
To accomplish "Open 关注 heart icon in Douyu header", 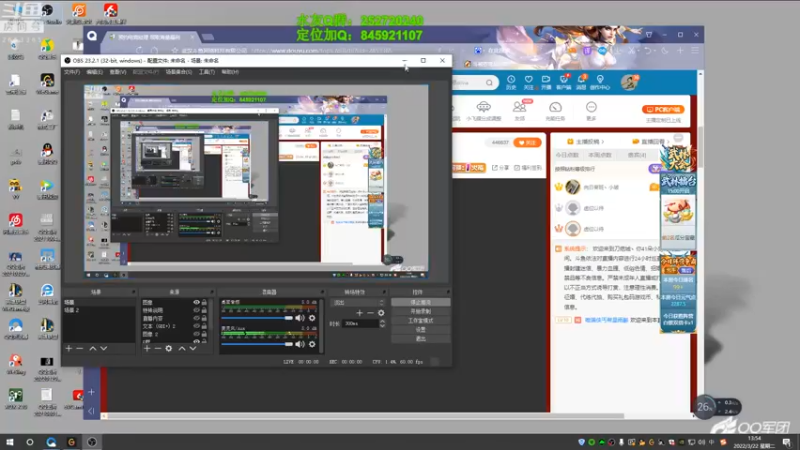I will [x=529, y=82].
